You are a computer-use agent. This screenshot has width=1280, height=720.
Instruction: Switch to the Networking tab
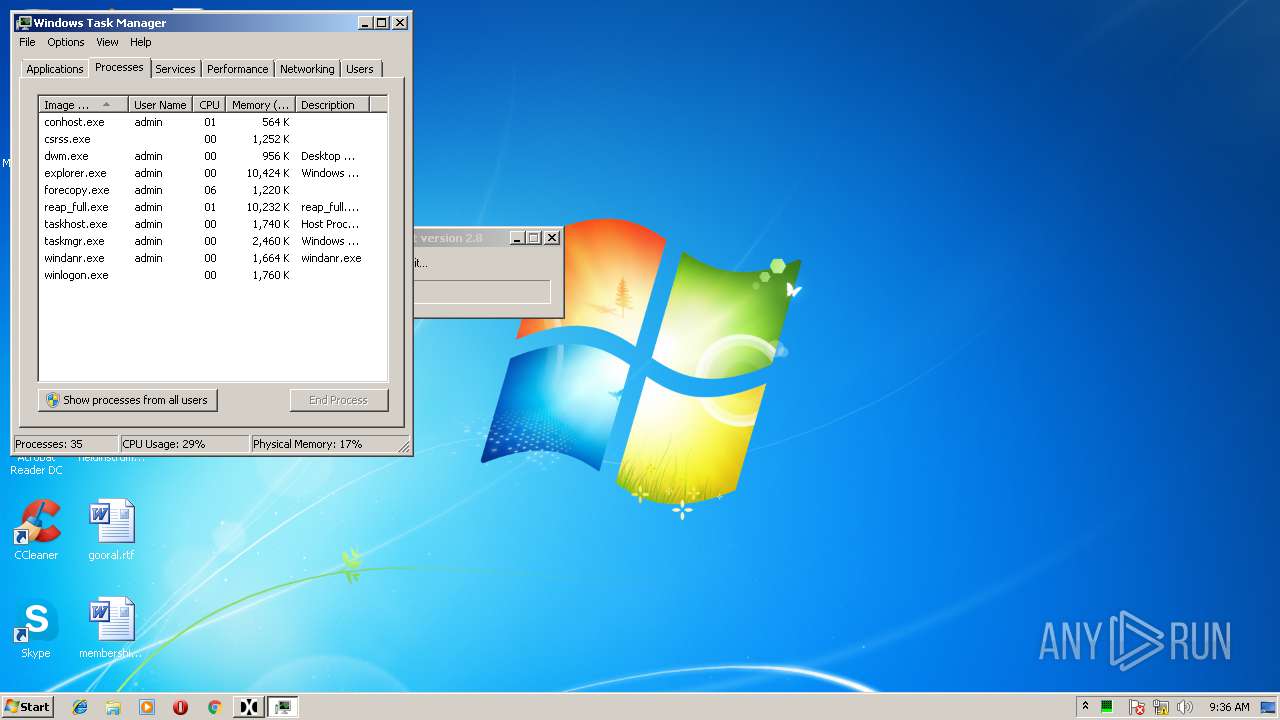307,69
